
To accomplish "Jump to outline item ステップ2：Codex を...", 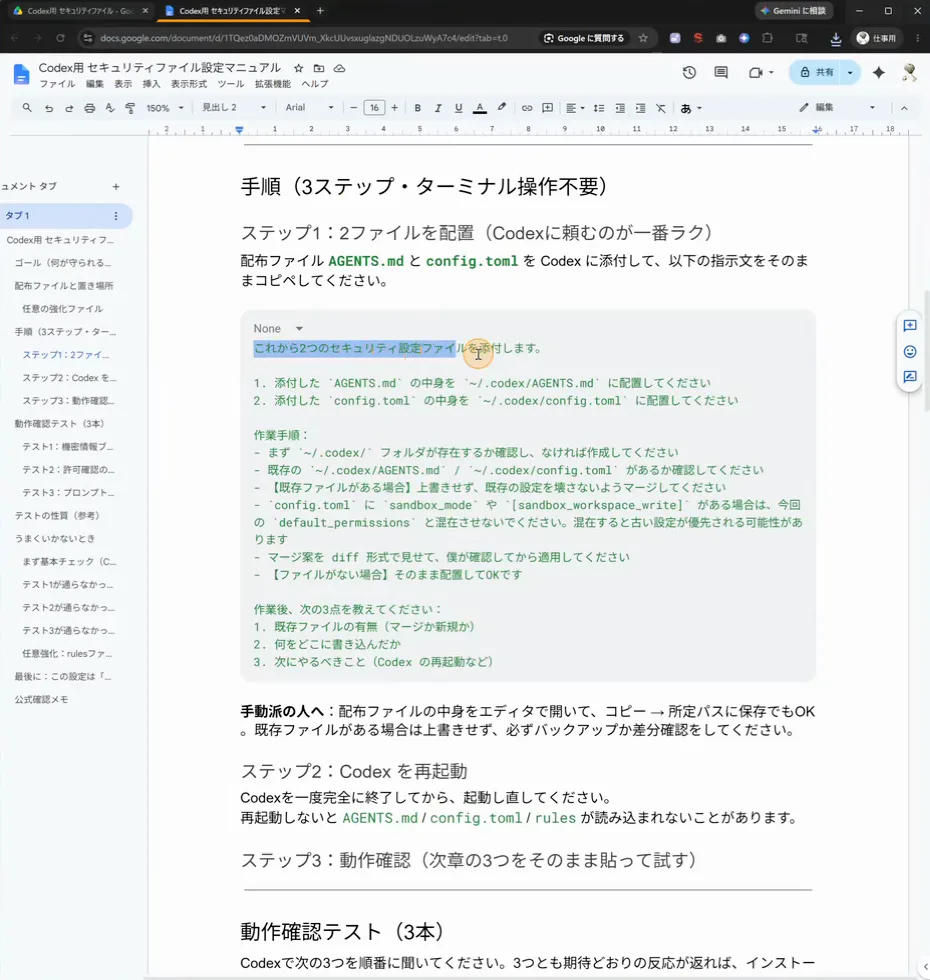I will 69,378.
